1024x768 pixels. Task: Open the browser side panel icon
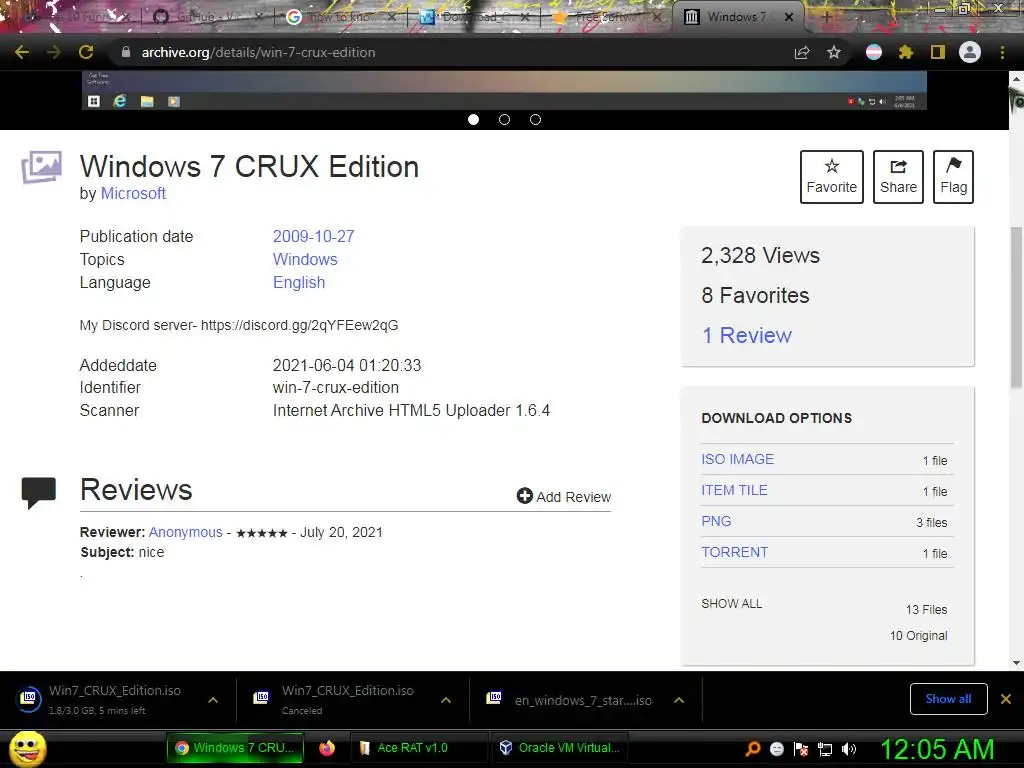click(x=938, y=52)
